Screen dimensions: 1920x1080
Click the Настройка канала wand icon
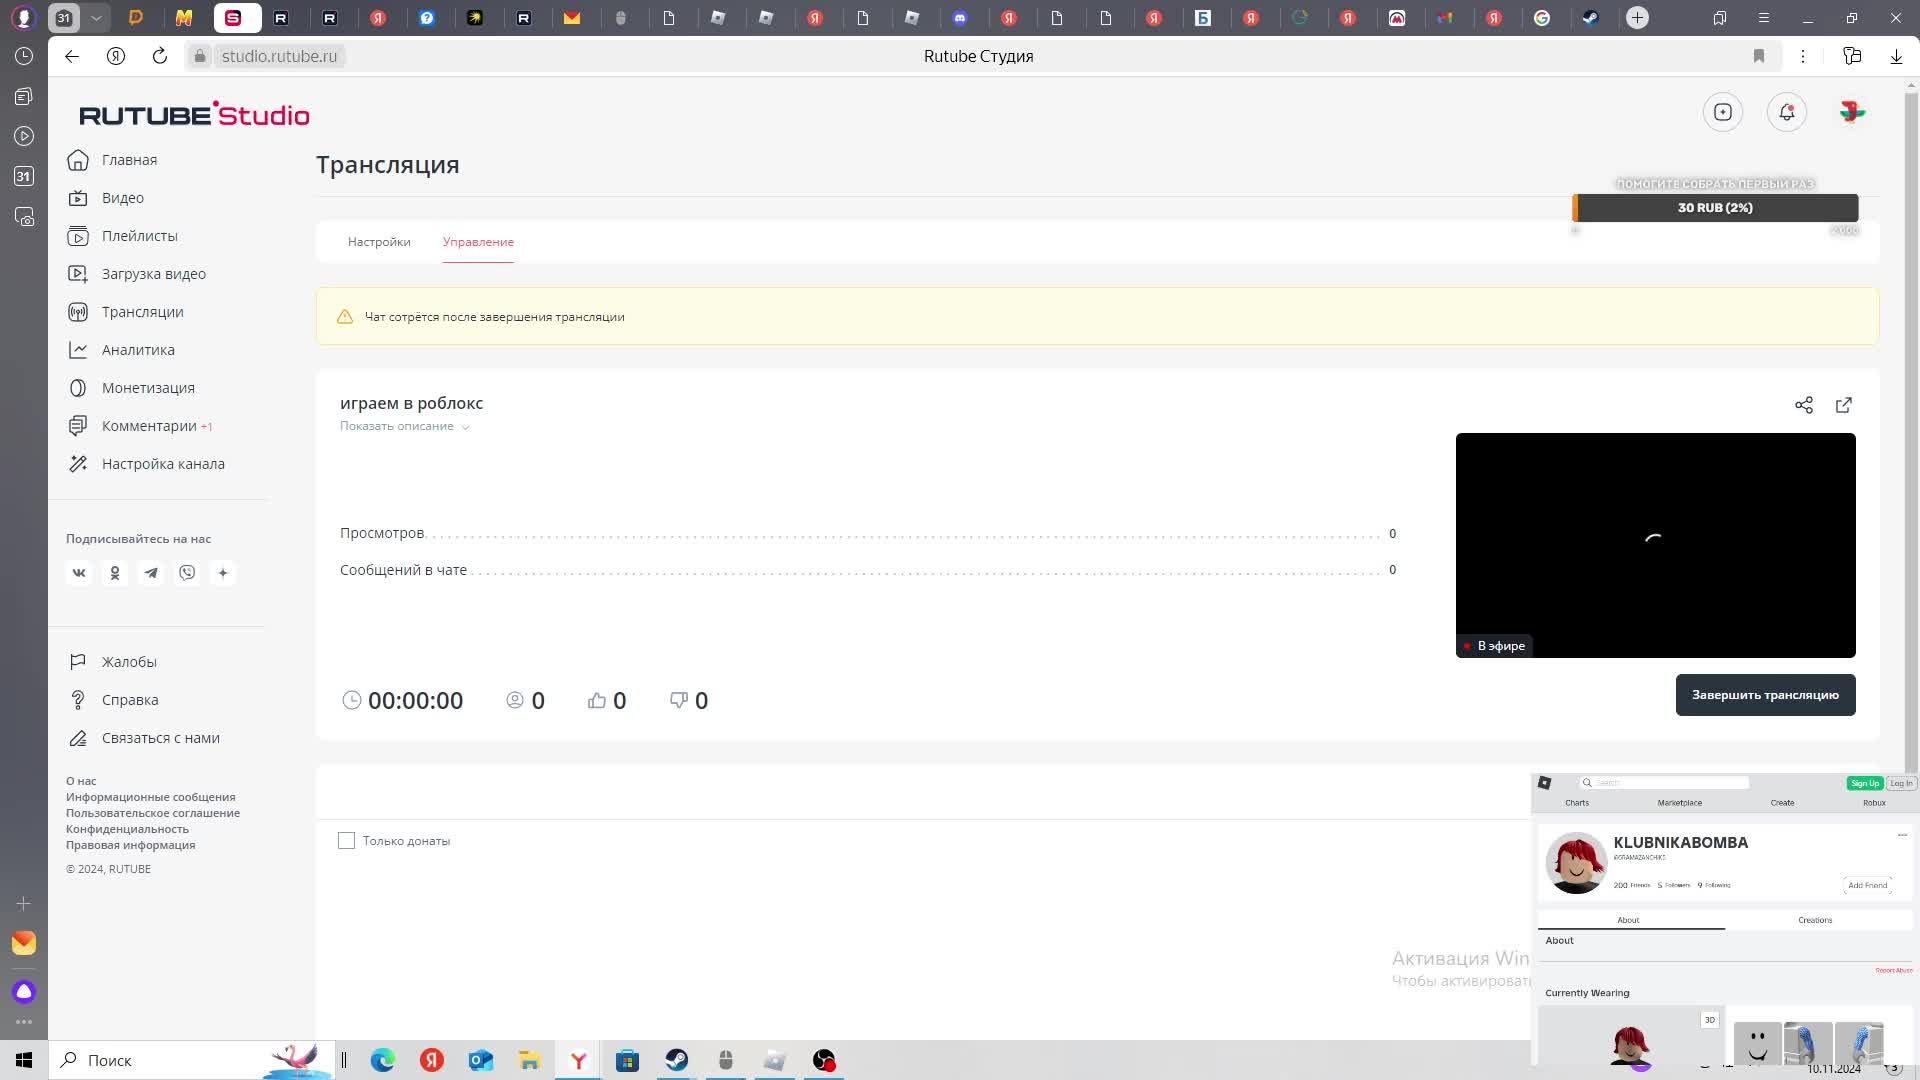pos(78,464)
